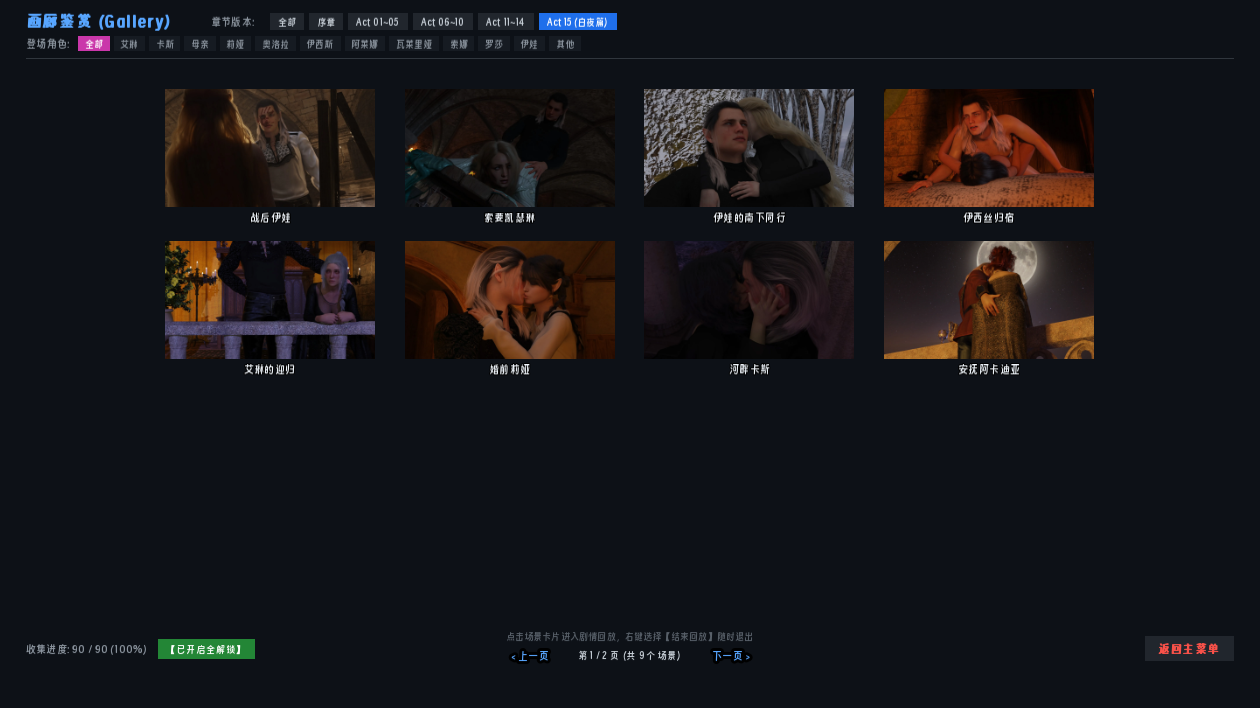This screenshot has width=1260, height=708.
Task: Filter by character 母亲
Action: point(200,44)
